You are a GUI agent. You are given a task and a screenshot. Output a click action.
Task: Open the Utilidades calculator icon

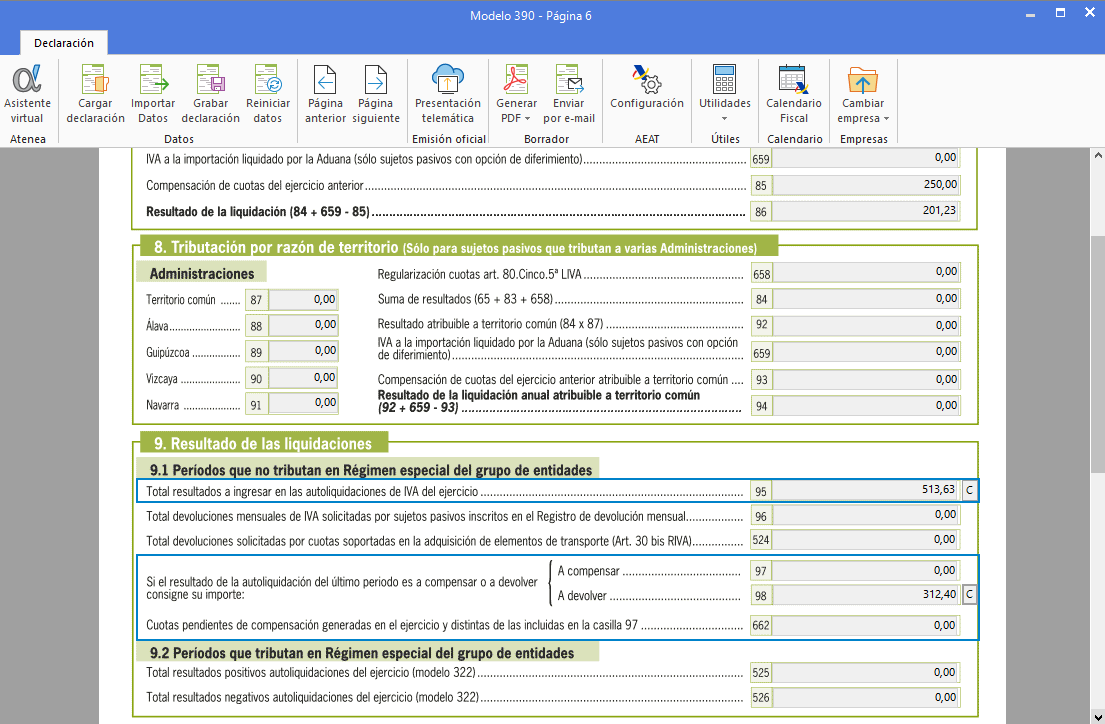pos(724,80)
